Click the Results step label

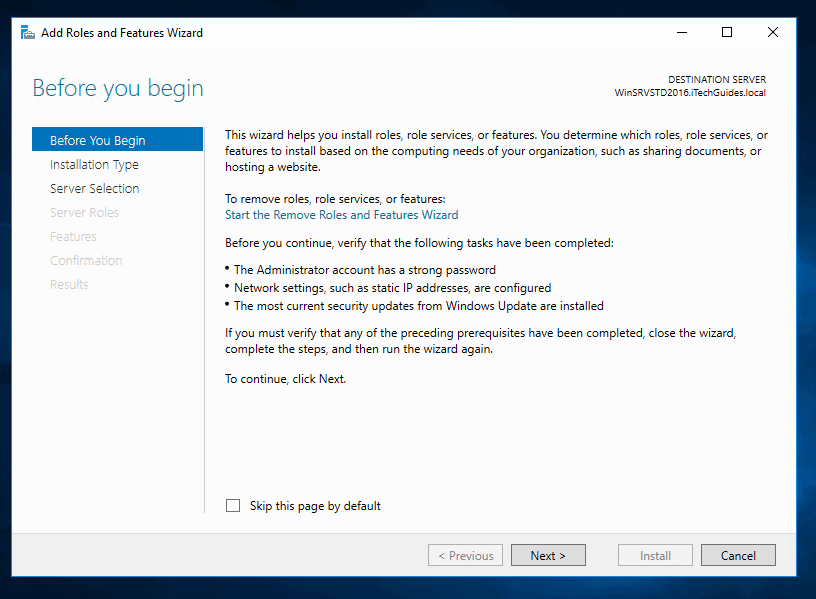coord(68,284)
